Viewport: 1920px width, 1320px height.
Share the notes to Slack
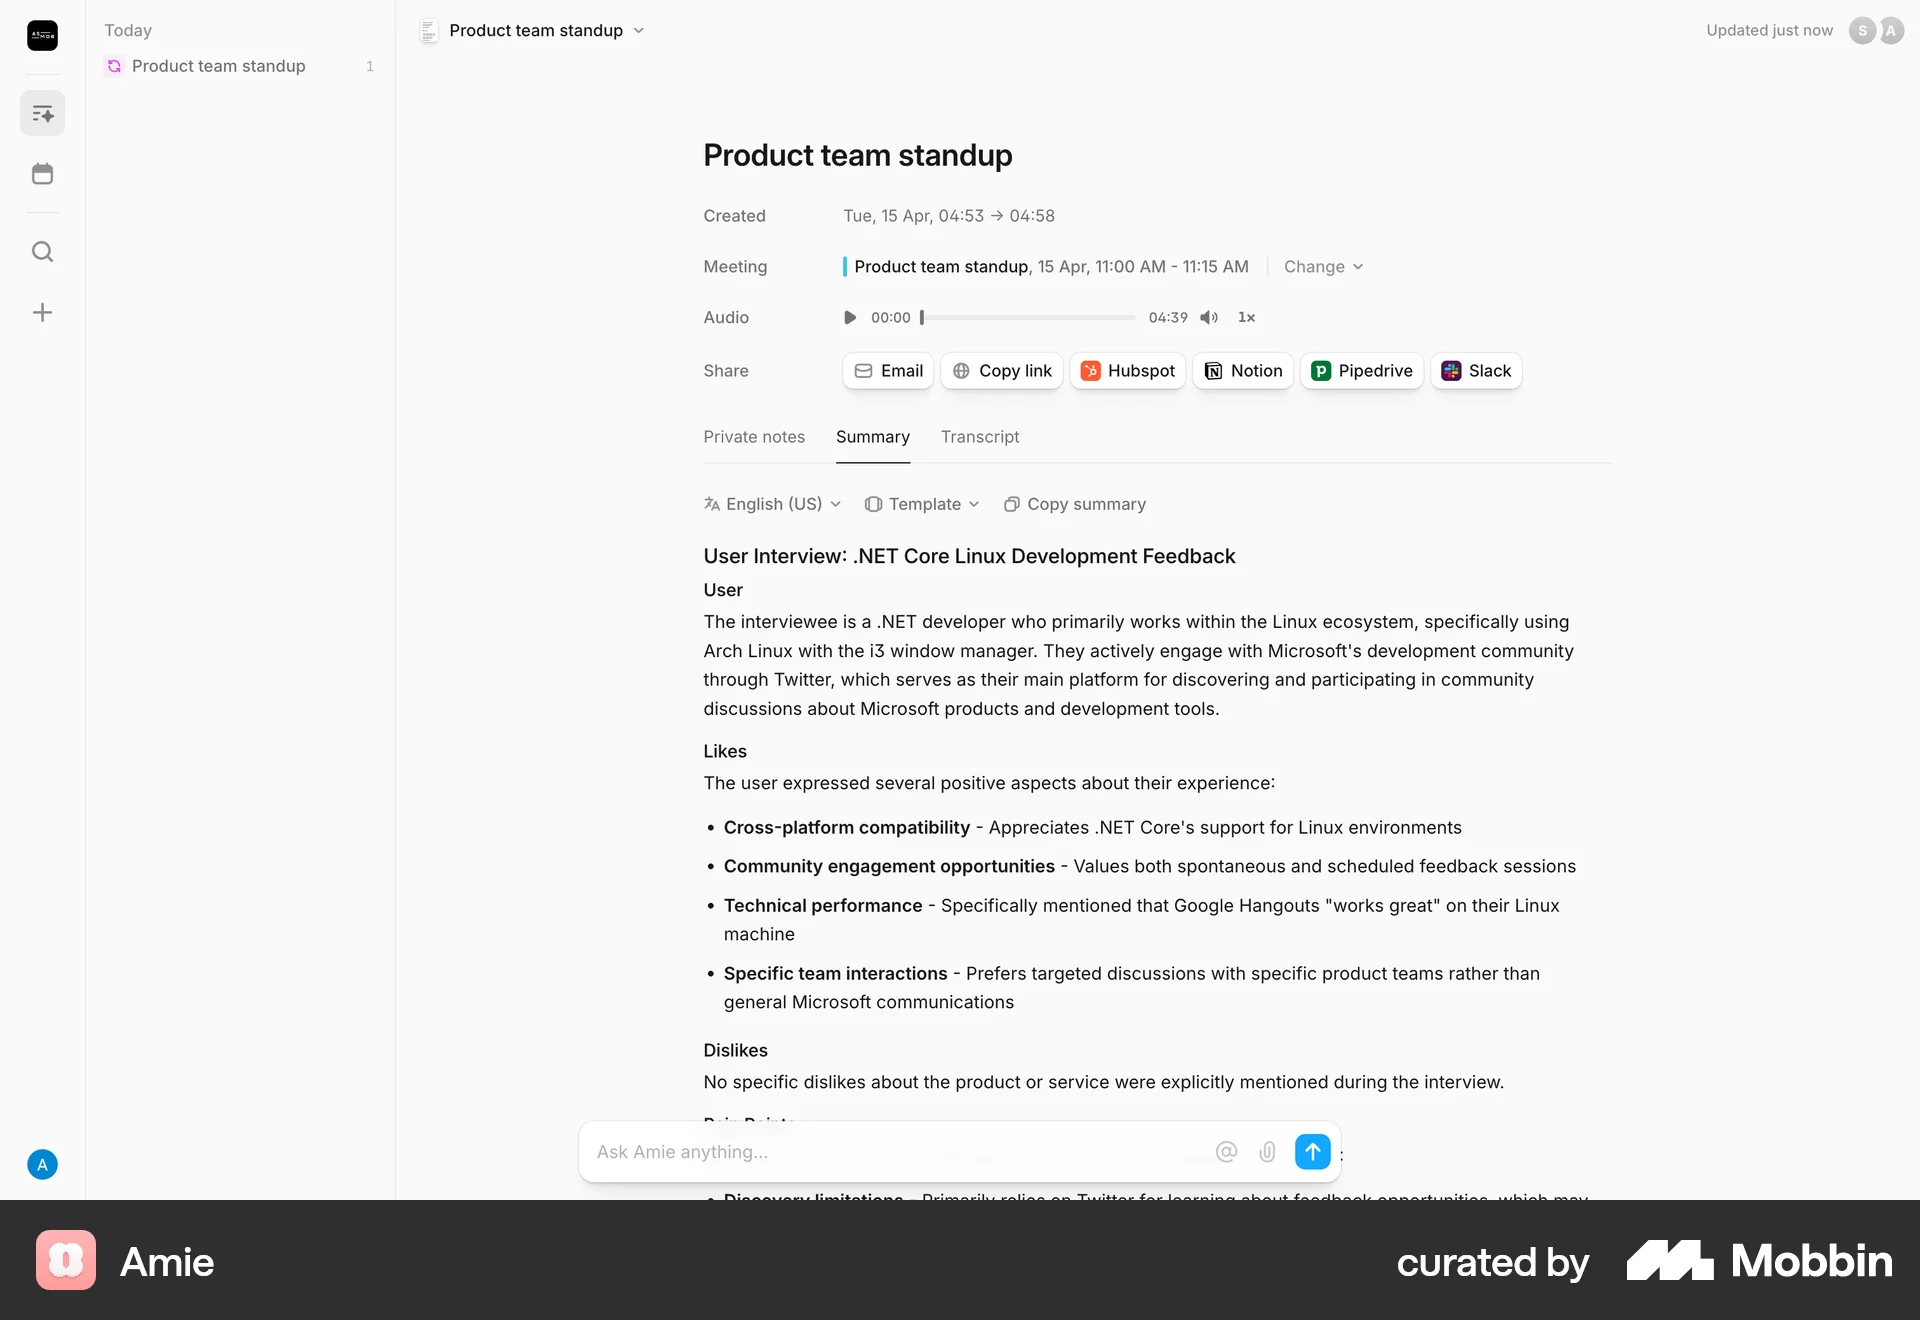pyautogui.click(x=1476, y=371)
